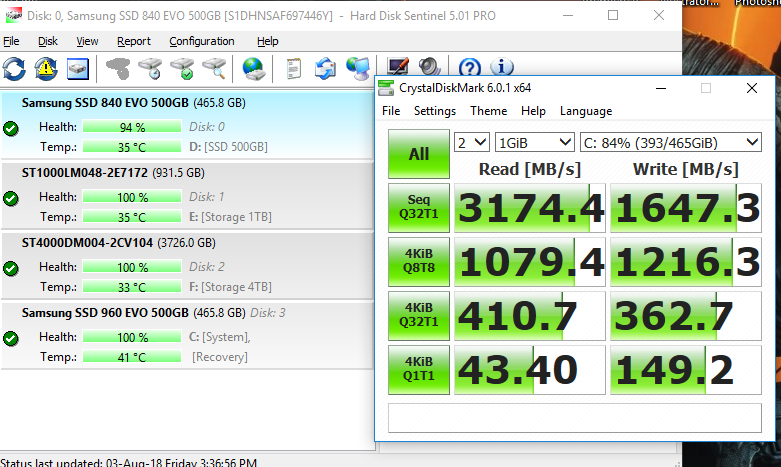The height and width of the screenshot is (467, 781).
Task: Click the E: [Storage 1TB] volume label
Action: click(230, 217)
